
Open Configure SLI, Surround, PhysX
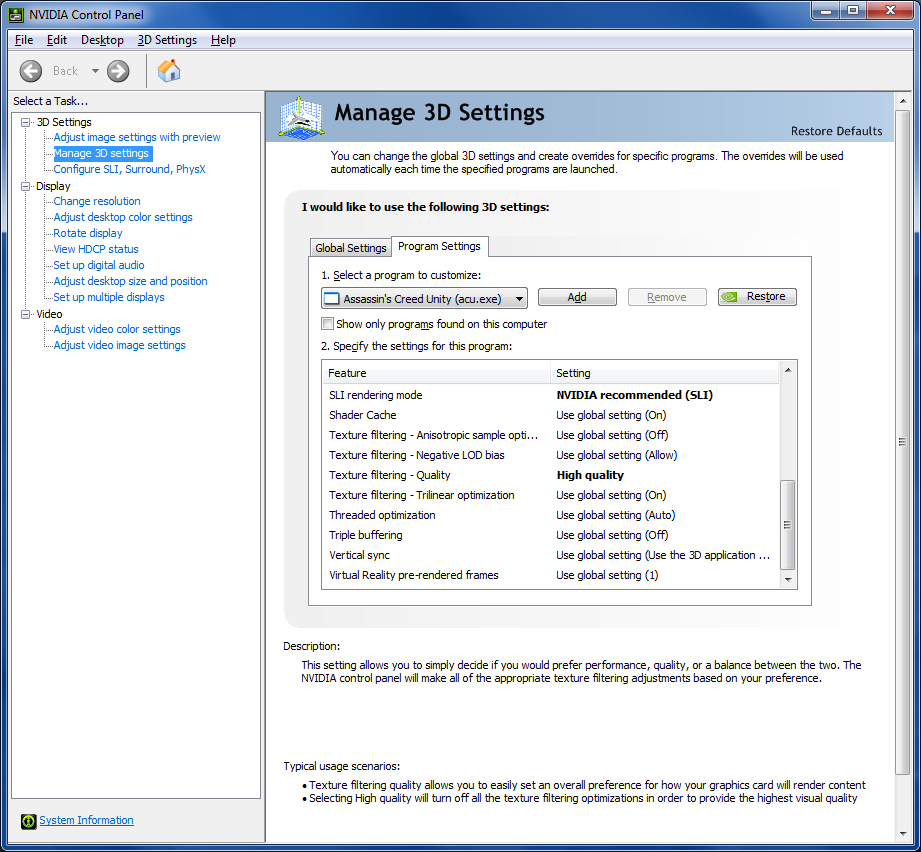129,169
